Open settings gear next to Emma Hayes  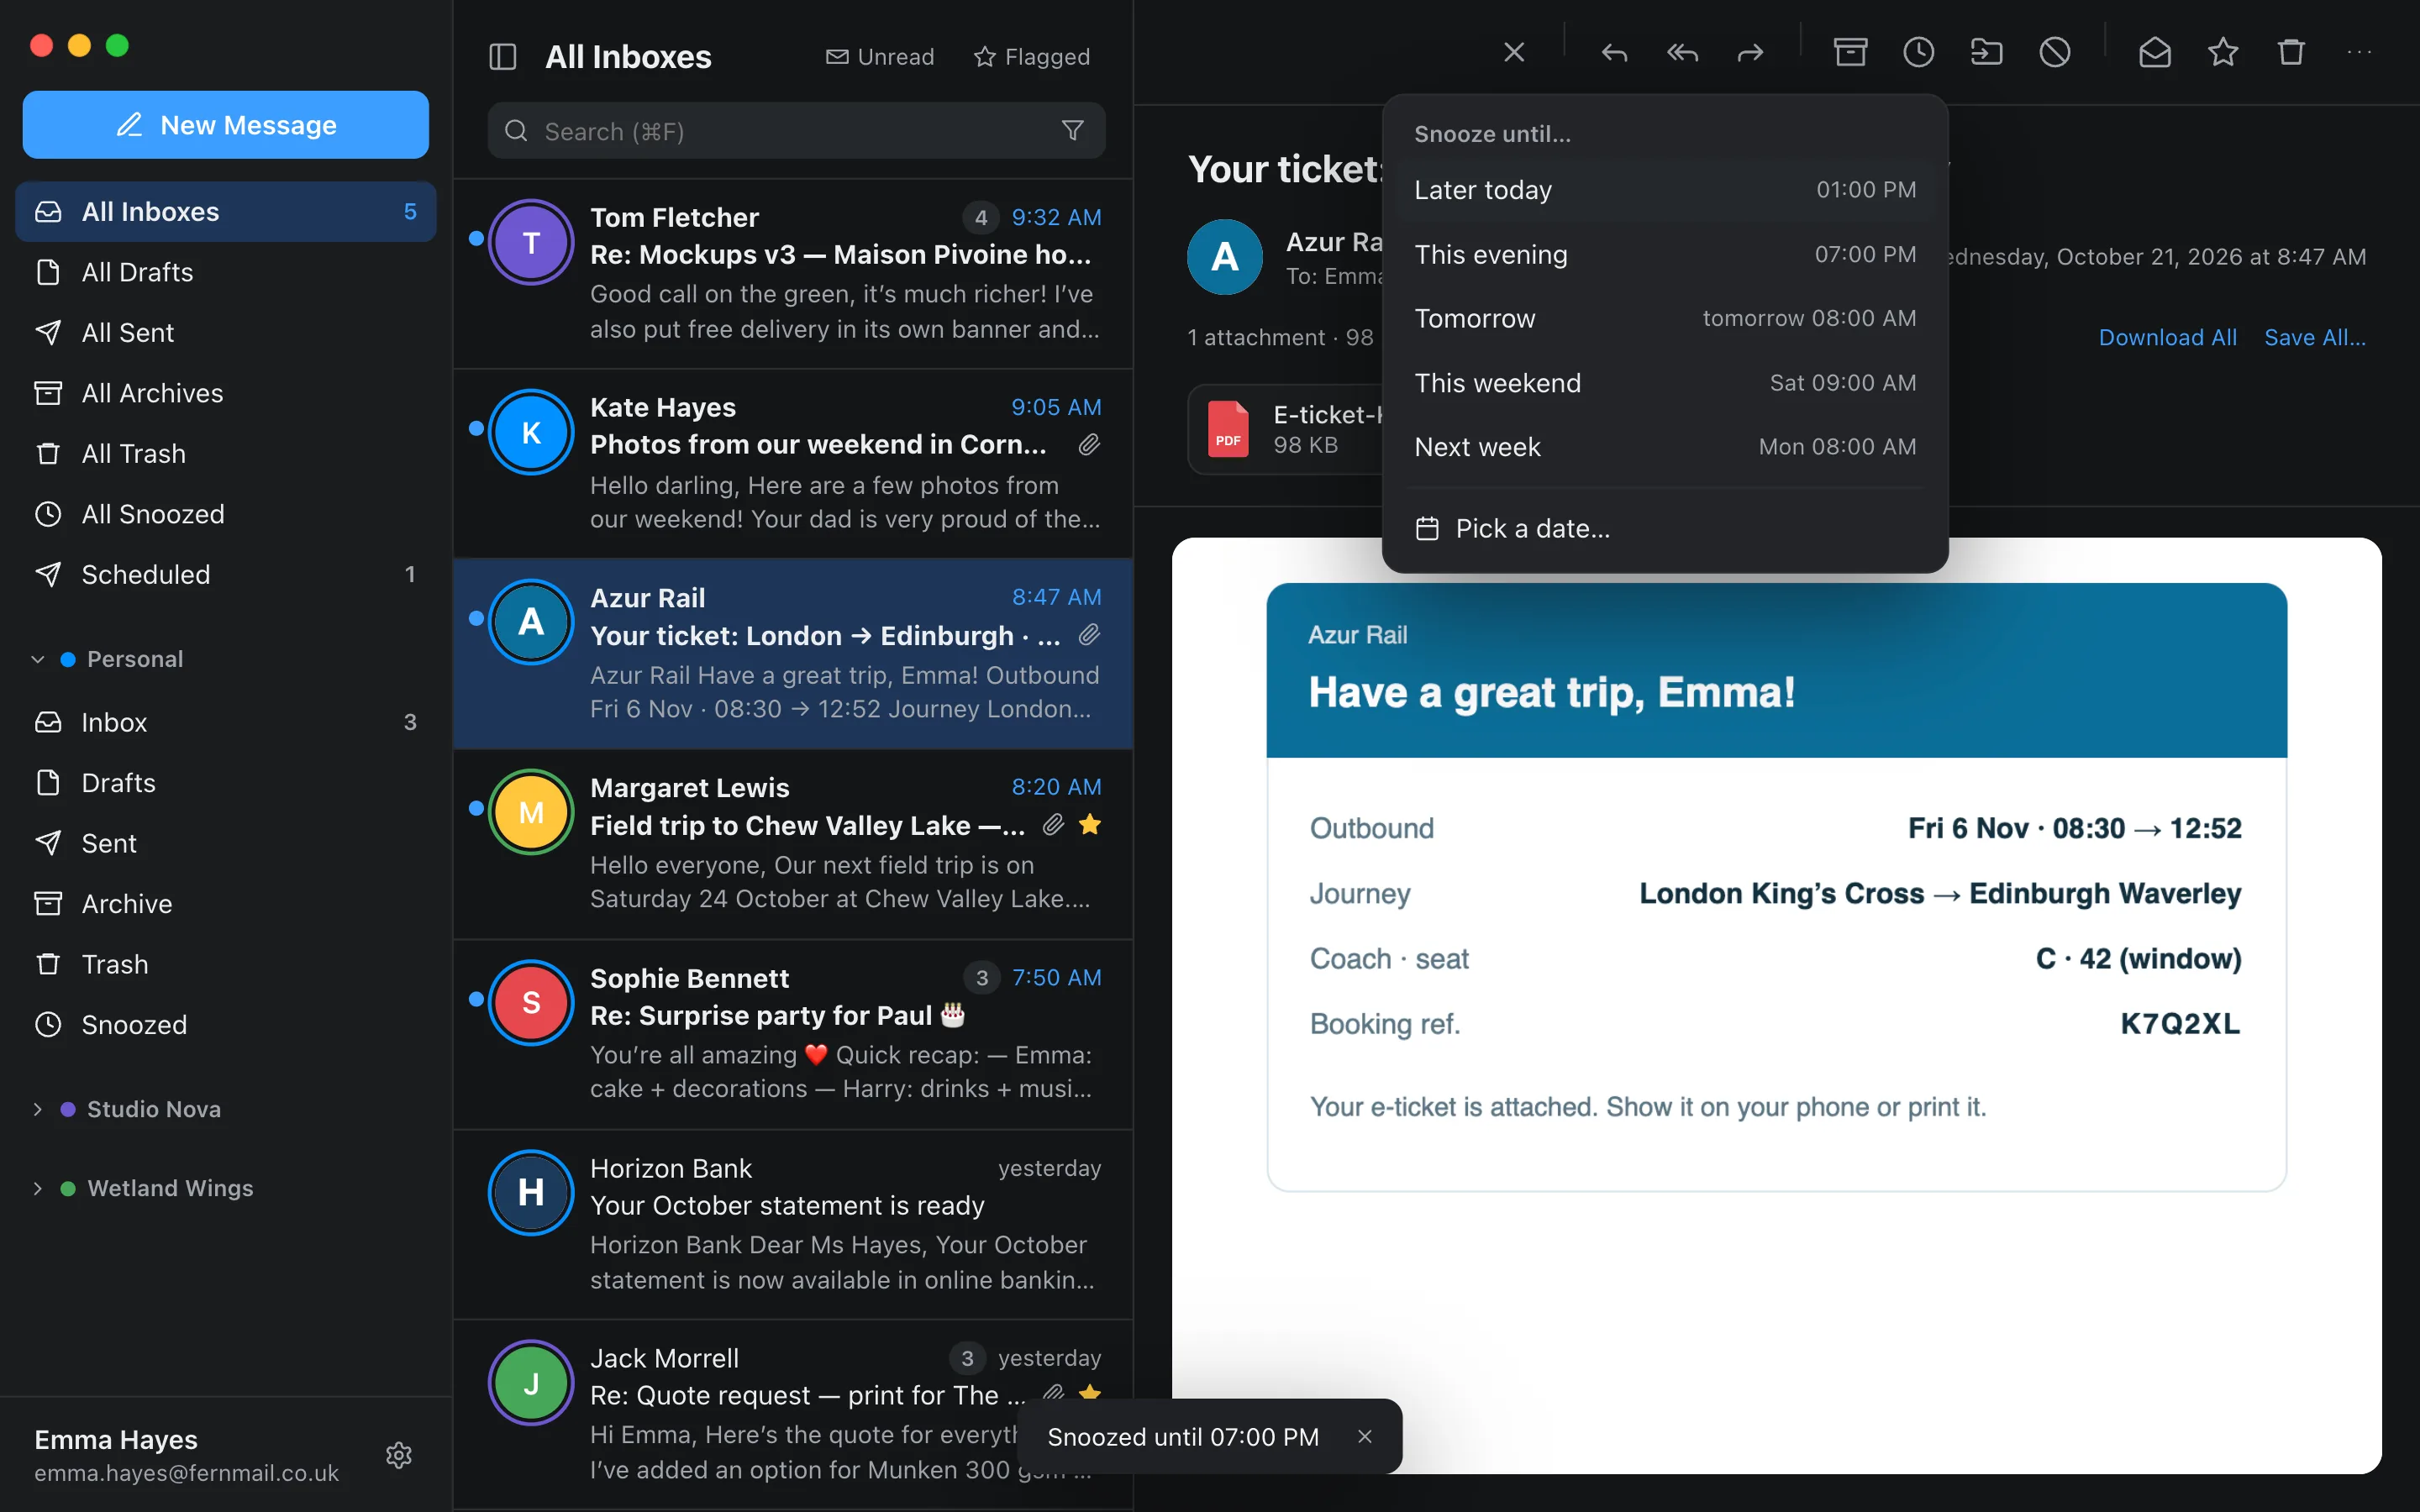pos(399,1455)
